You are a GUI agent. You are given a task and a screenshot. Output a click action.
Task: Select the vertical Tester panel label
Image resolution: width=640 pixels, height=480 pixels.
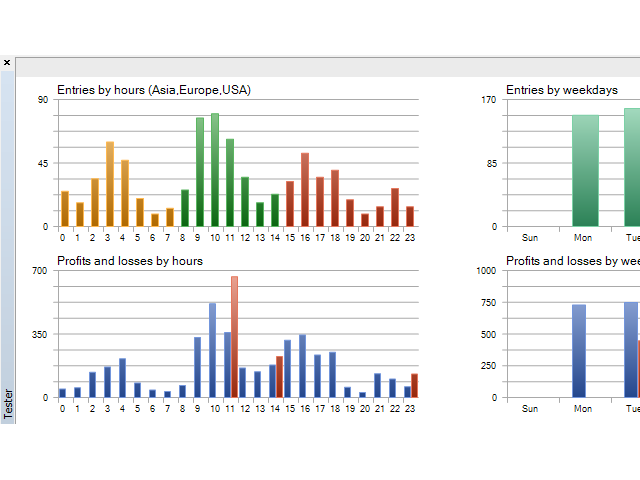coord(8,403)
